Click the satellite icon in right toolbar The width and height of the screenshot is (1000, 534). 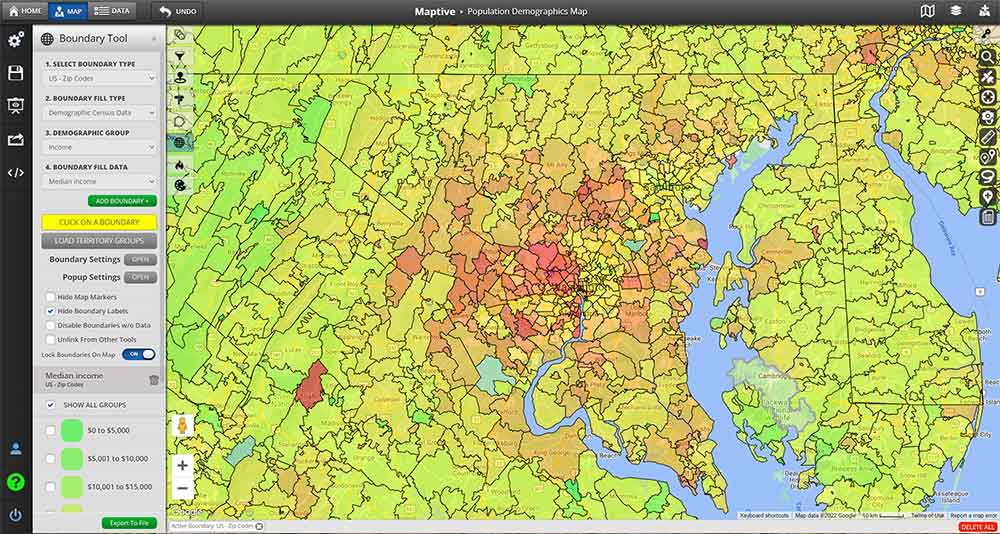click(988, 77)
